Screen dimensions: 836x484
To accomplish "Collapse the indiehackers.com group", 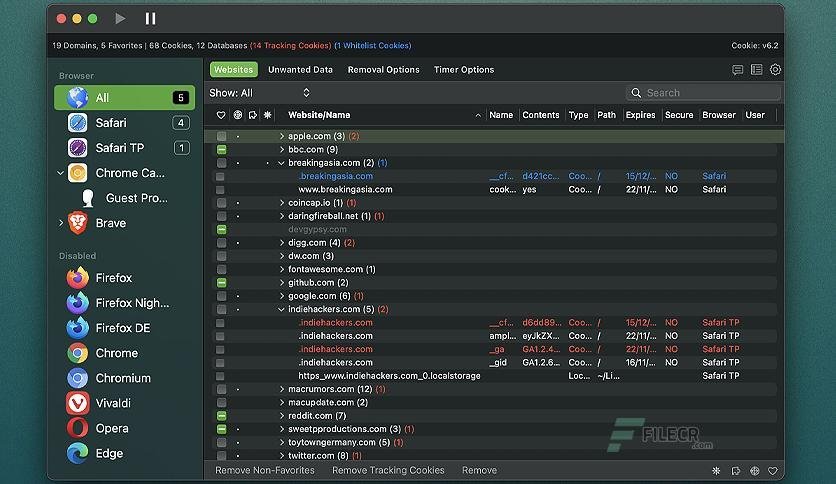I will 282,310.
